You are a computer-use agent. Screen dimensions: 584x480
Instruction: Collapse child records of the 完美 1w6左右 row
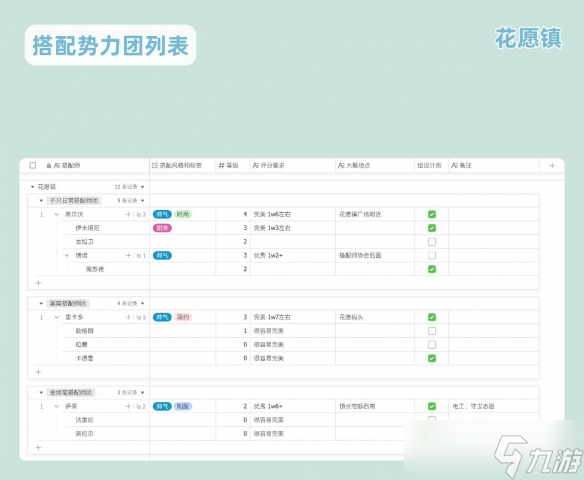click(x=57, y=214)
